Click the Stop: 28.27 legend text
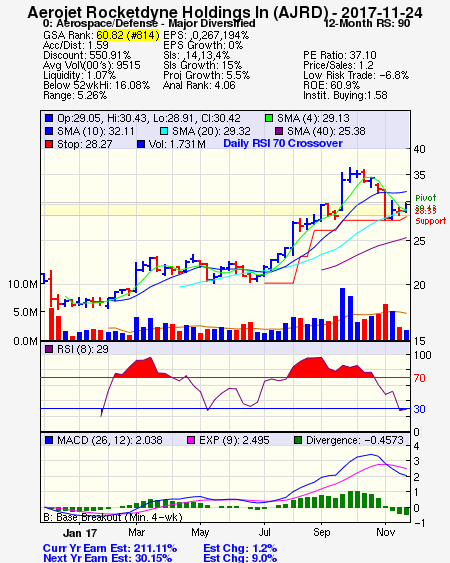 click(x=85, y=144)
